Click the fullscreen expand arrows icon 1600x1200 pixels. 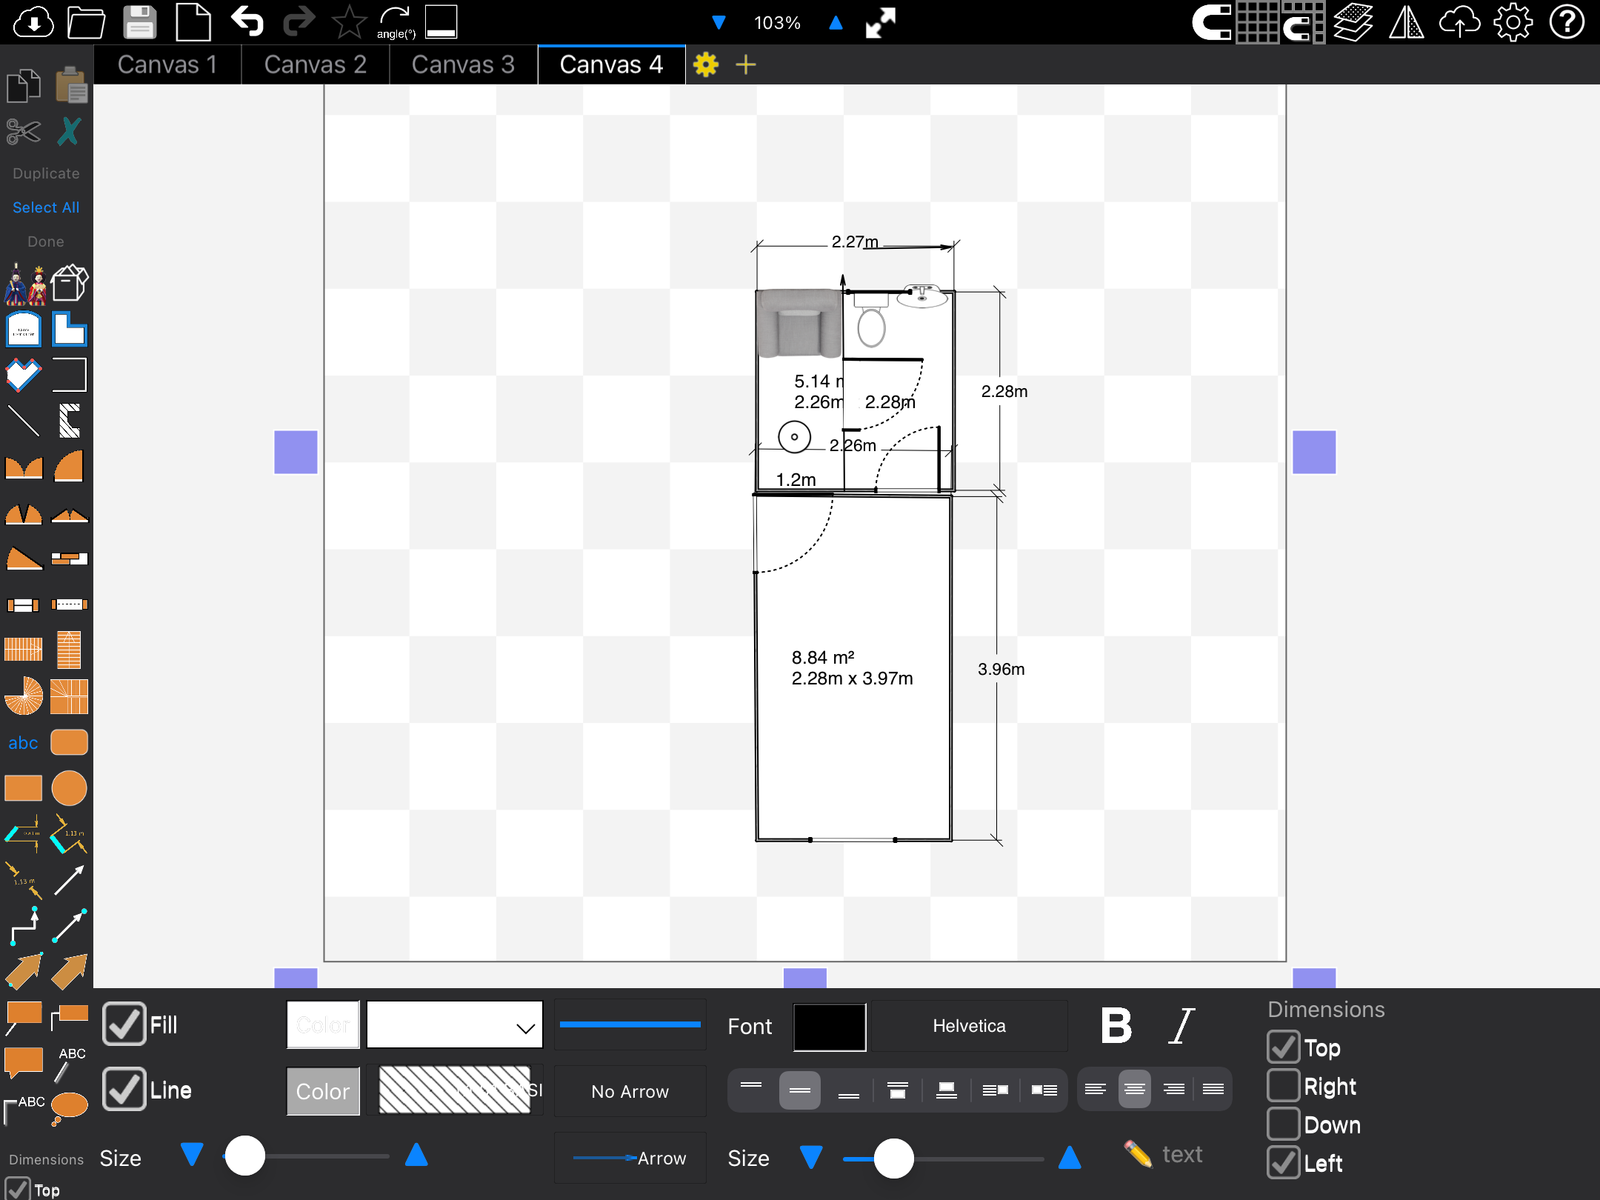[x=880, y=23]
